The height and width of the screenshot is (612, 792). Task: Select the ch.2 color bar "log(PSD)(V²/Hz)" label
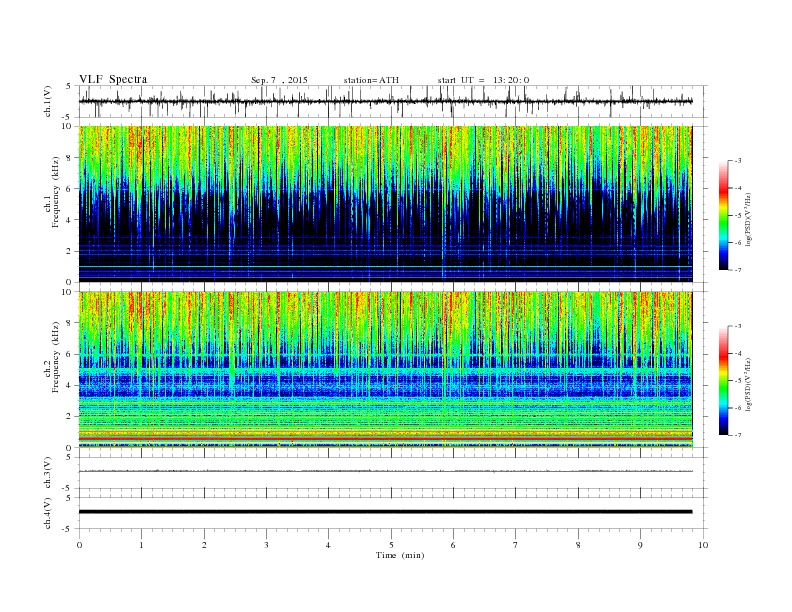point(748,384)
